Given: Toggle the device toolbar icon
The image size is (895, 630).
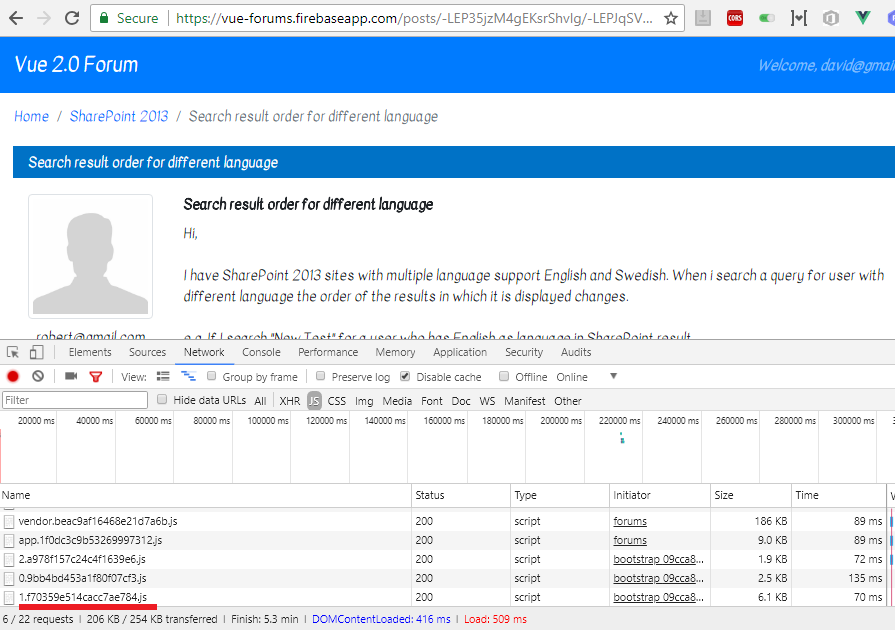Looking at the screenshot, I should (36, 352).
